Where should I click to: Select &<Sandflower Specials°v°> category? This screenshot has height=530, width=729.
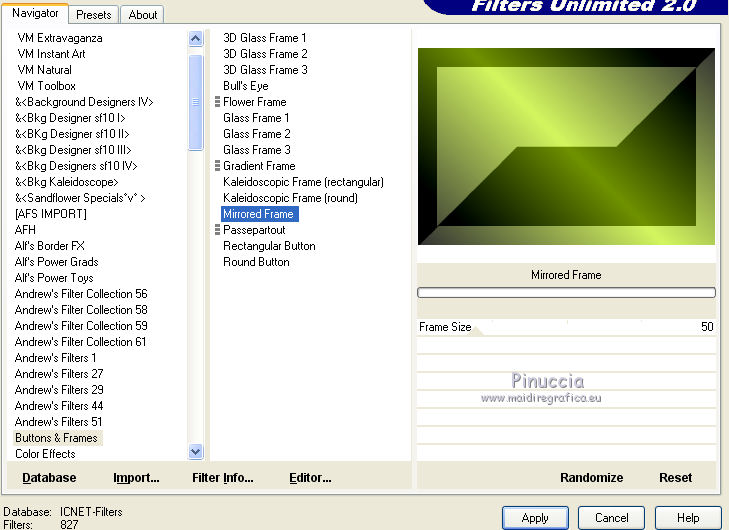coord(80,198)
